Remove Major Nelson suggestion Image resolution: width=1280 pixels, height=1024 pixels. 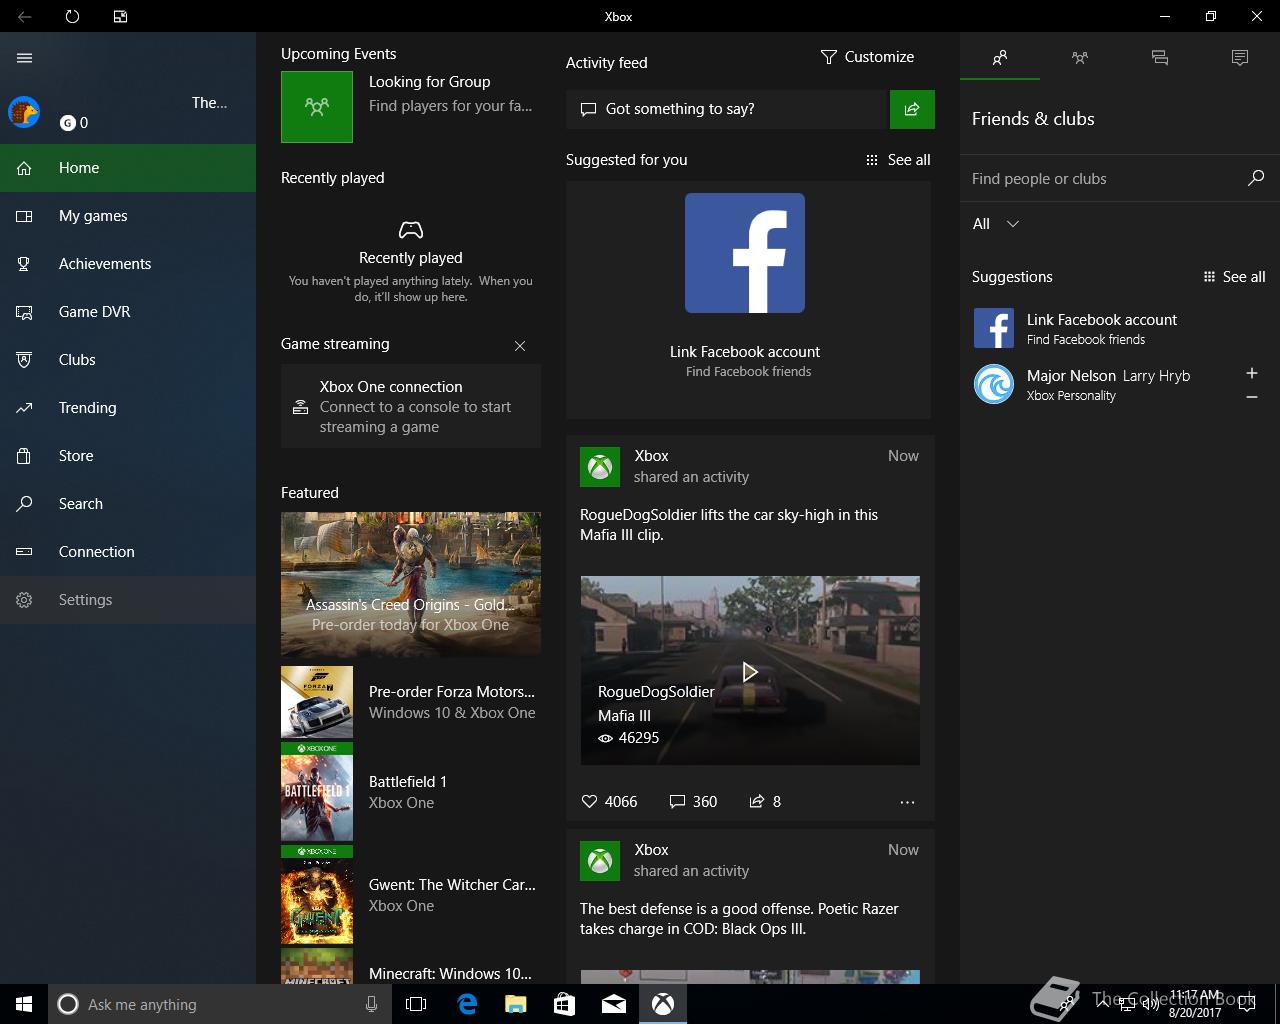point(1251,397)
